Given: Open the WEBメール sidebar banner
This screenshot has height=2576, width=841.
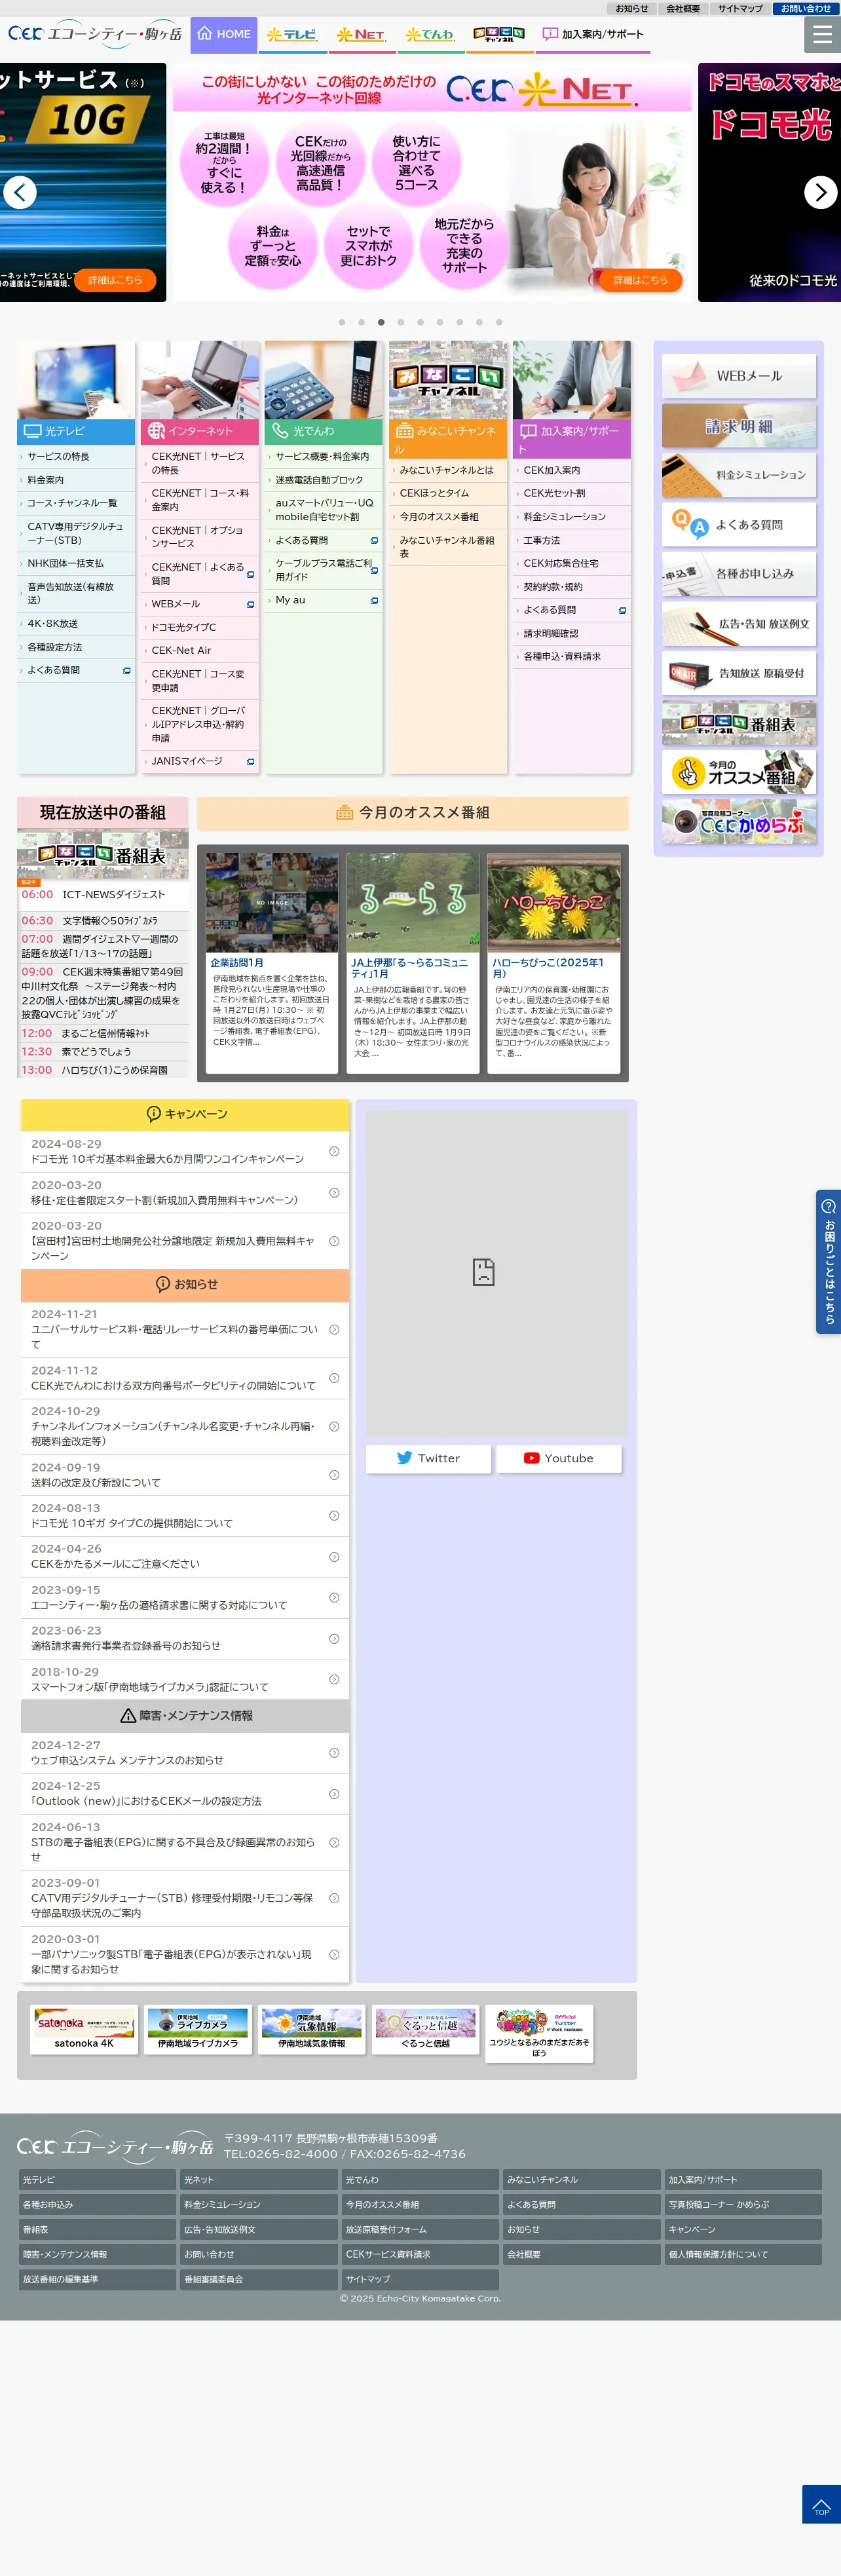Looking at the screenshot, I should 739,376.
